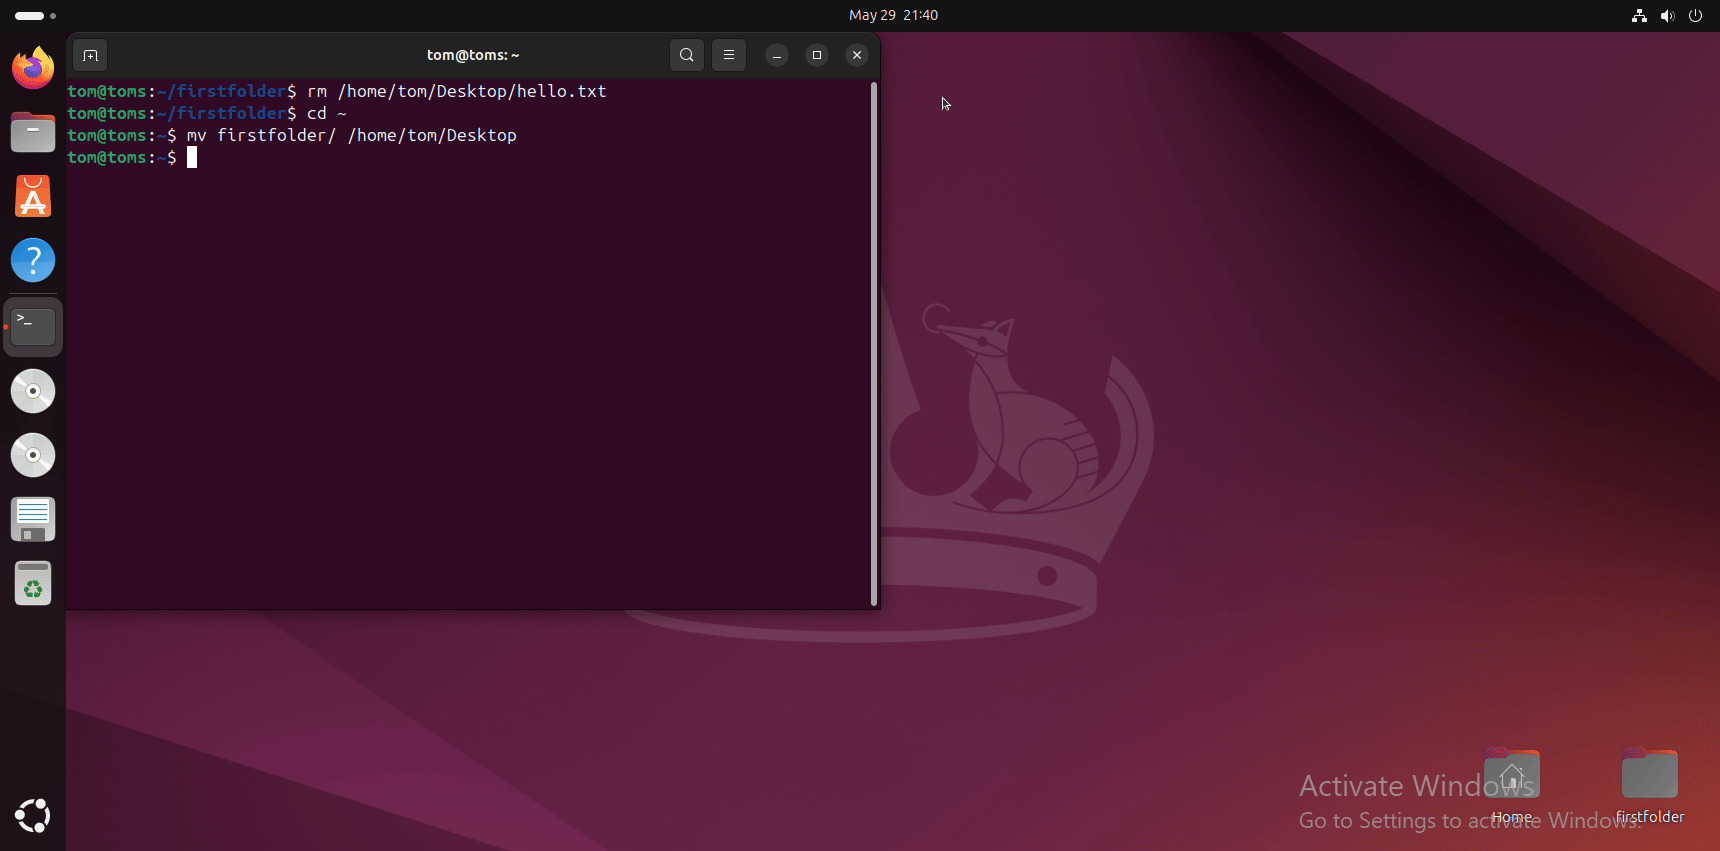This screenshot has height=851, width=1720.
Task: Open the Trash from dock
Action: [33, 583]
